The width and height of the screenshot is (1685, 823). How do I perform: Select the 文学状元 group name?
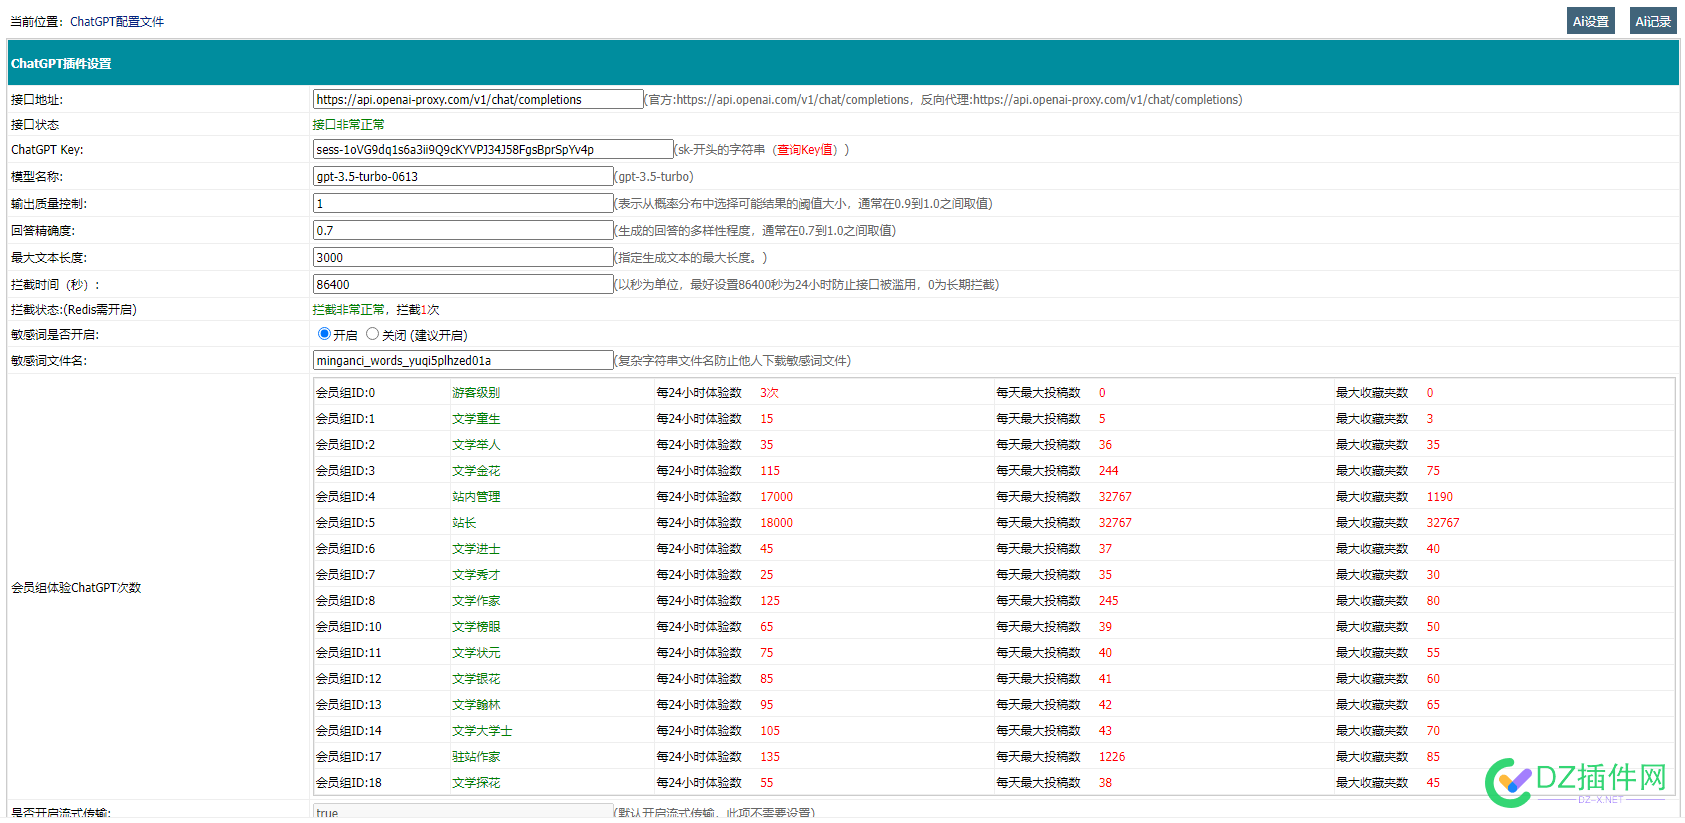point(476,653)
